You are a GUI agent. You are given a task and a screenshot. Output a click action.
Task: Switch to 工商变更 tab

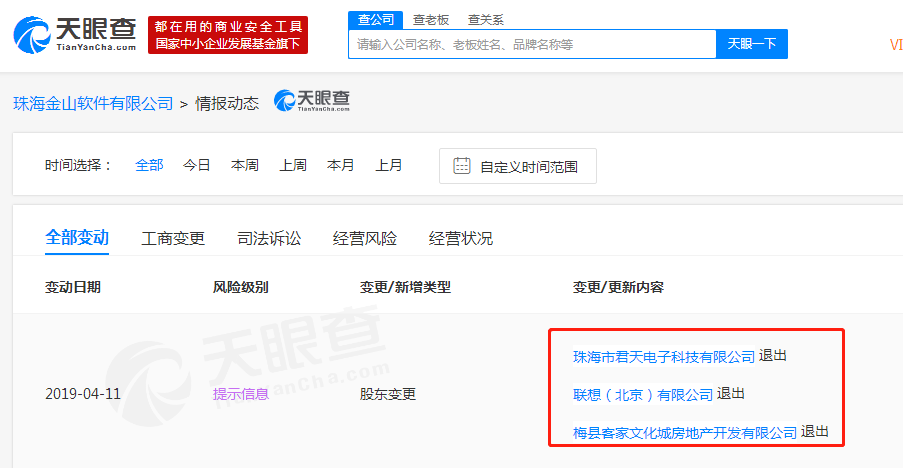click(173, 238)
